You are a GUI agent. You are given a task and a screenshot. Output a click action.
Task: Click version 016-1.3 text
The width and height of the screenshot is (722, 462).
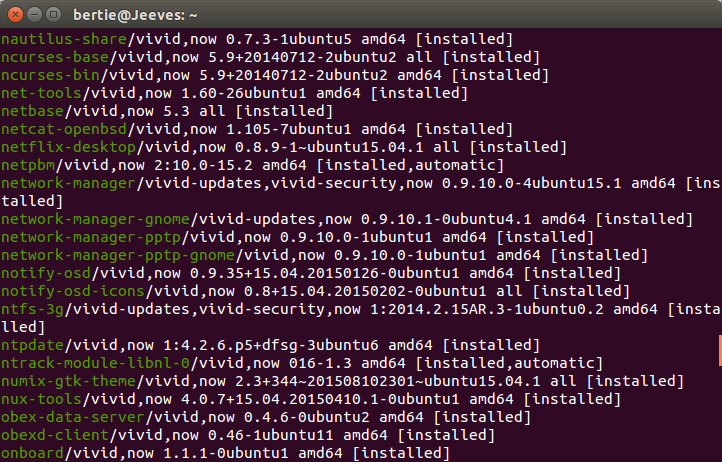coord(320,363)
